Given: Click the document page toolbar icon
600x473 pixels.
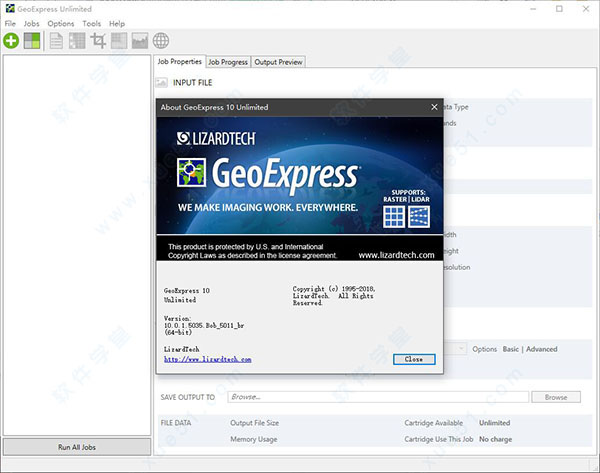Looking at the screenshot, I should [x=56, y=40].
